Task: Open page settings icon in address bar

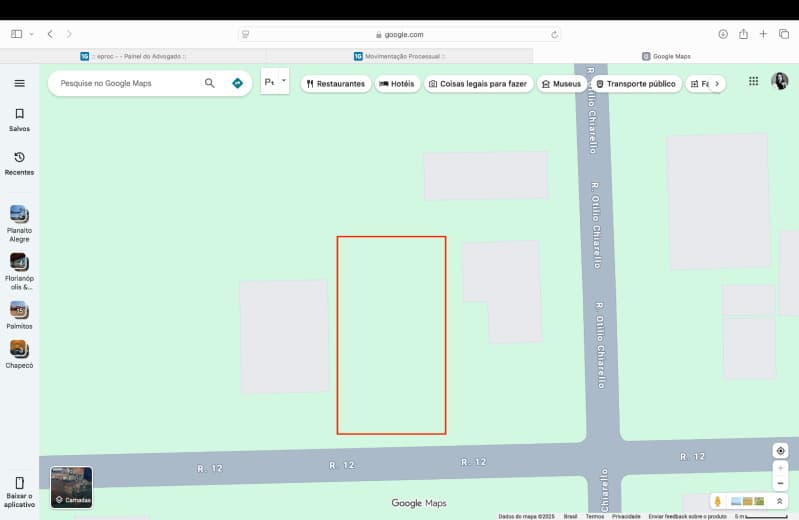Action: tap(246, 34)
